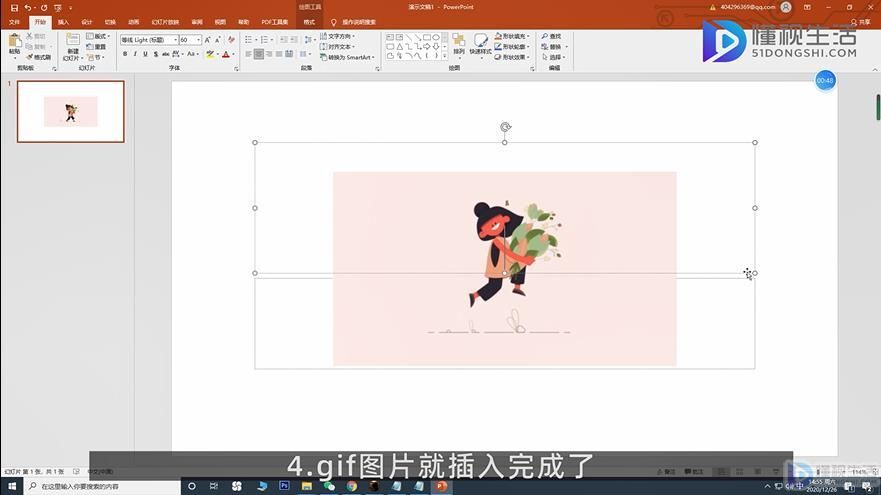Viewport: 881px width, 495px height.
Task: Click the PowerPoint icon in the taskbar
Action: tap(442, 486)
